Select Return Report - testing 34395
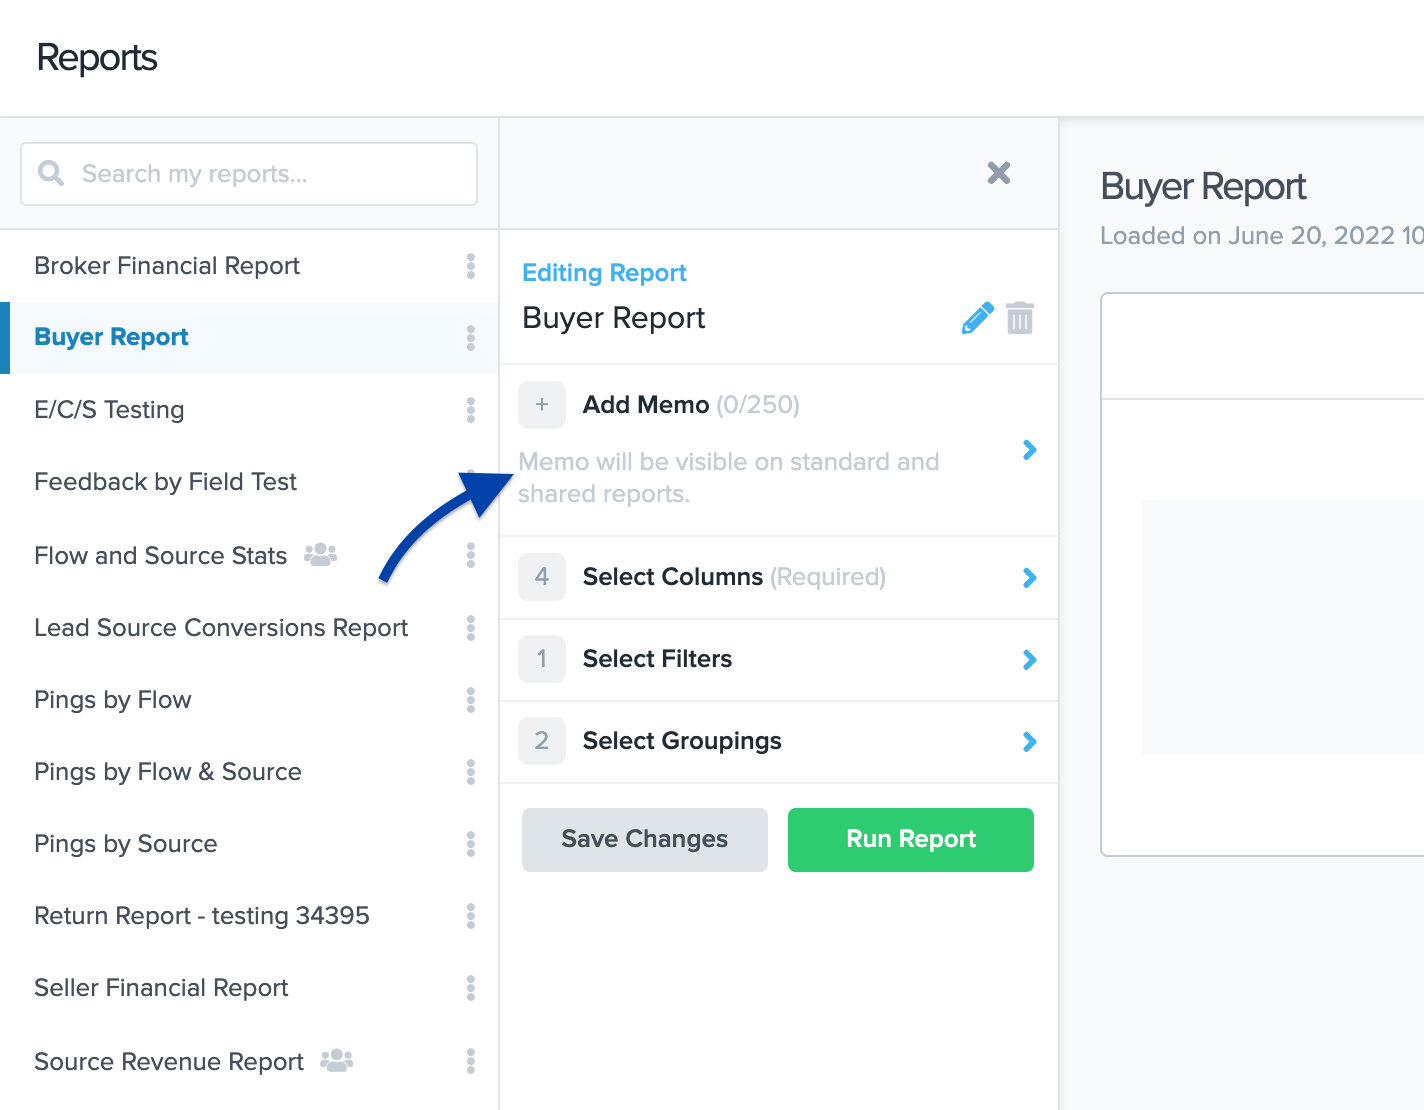This screenshot has height=1110, width=1424. [x=202, y=916]
